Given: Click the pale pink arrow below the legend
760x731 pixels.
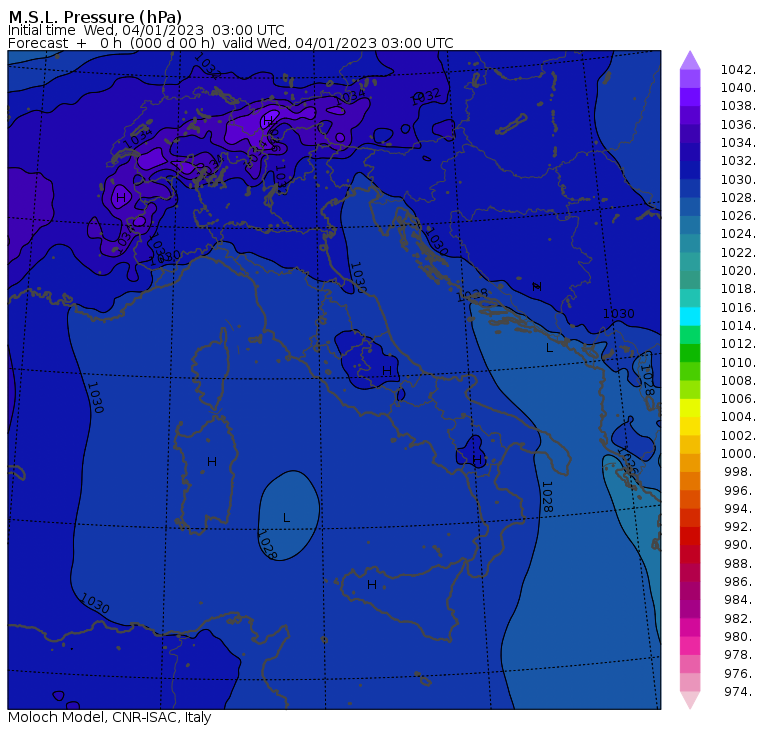Looking at the screenshot, I should 690,700.
